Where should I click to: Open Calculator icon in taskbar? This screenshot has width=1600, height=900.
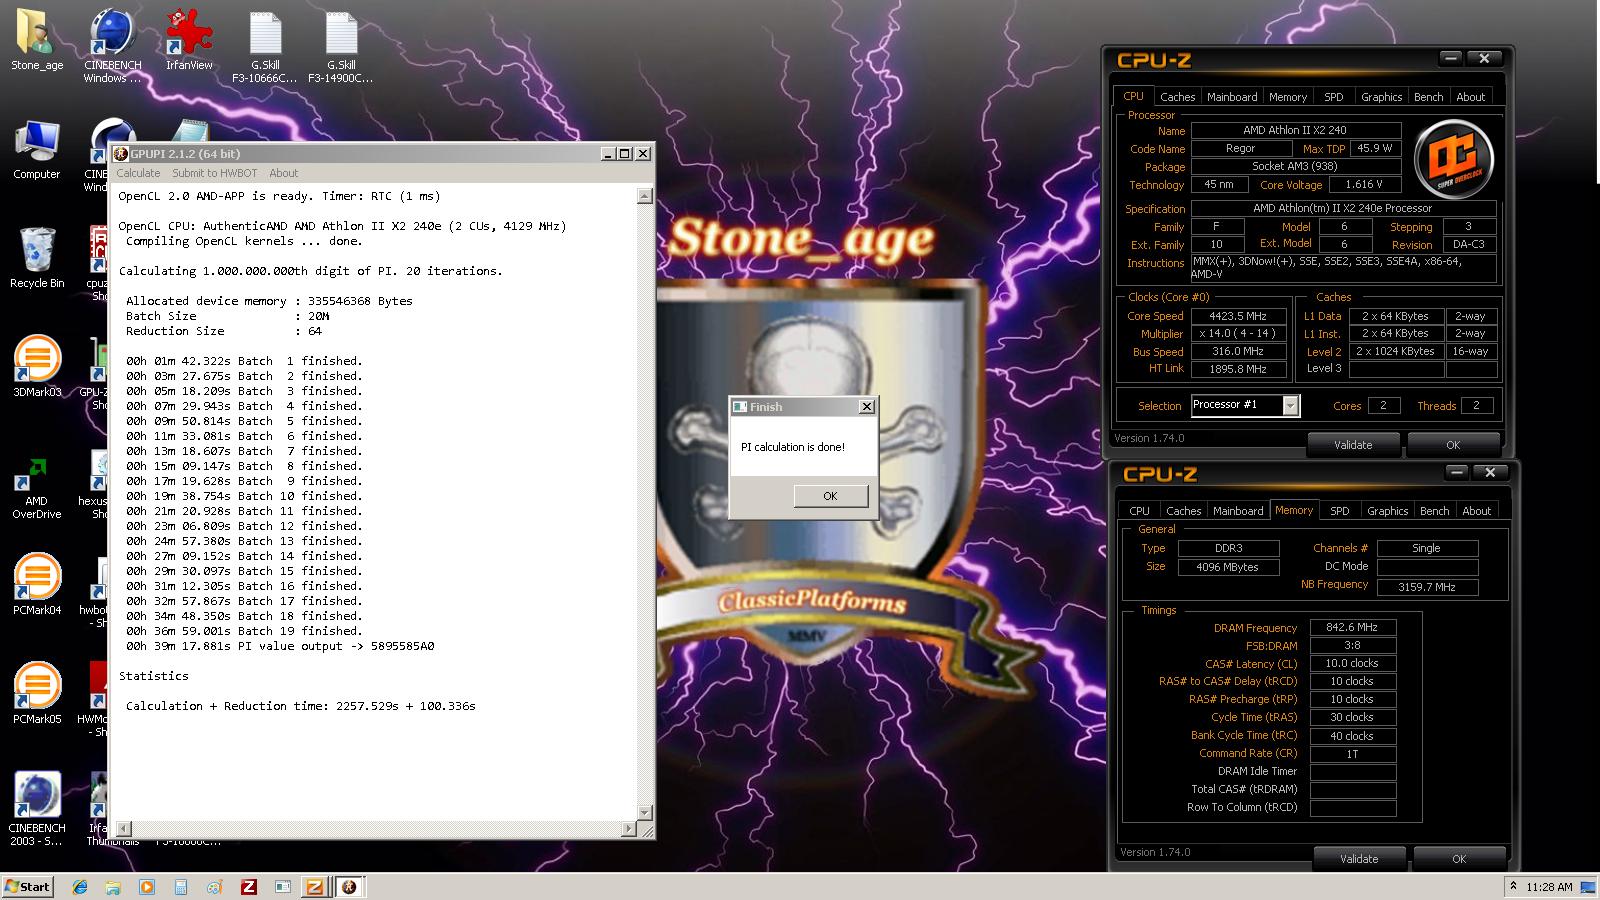pyautogui.click(x=181, y=887)
